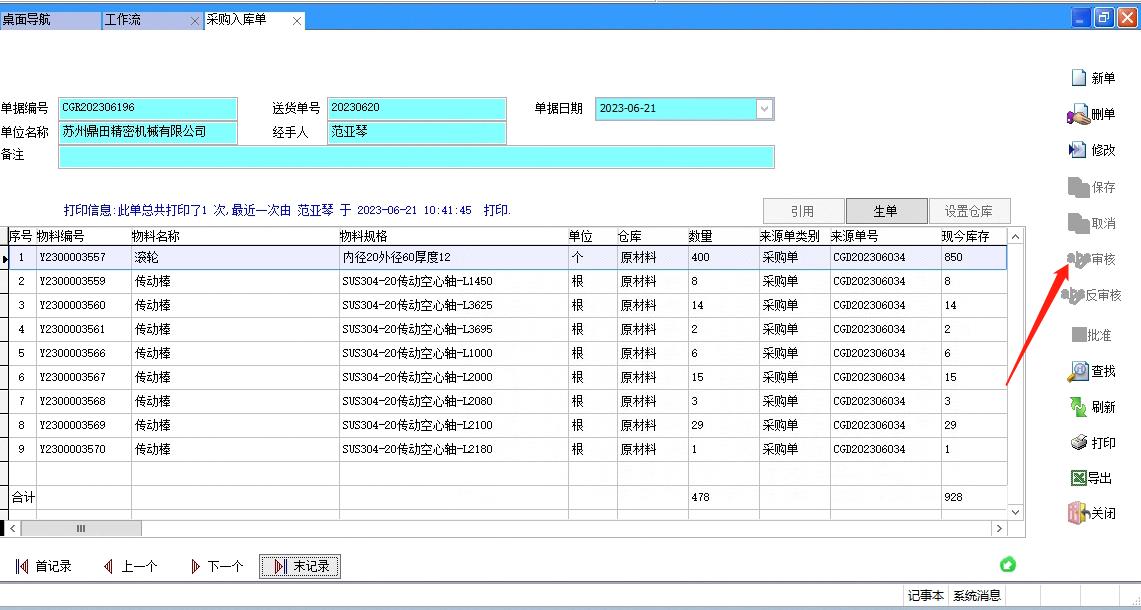Click the 刷新 refresh icon

(x=1078, y=407)
